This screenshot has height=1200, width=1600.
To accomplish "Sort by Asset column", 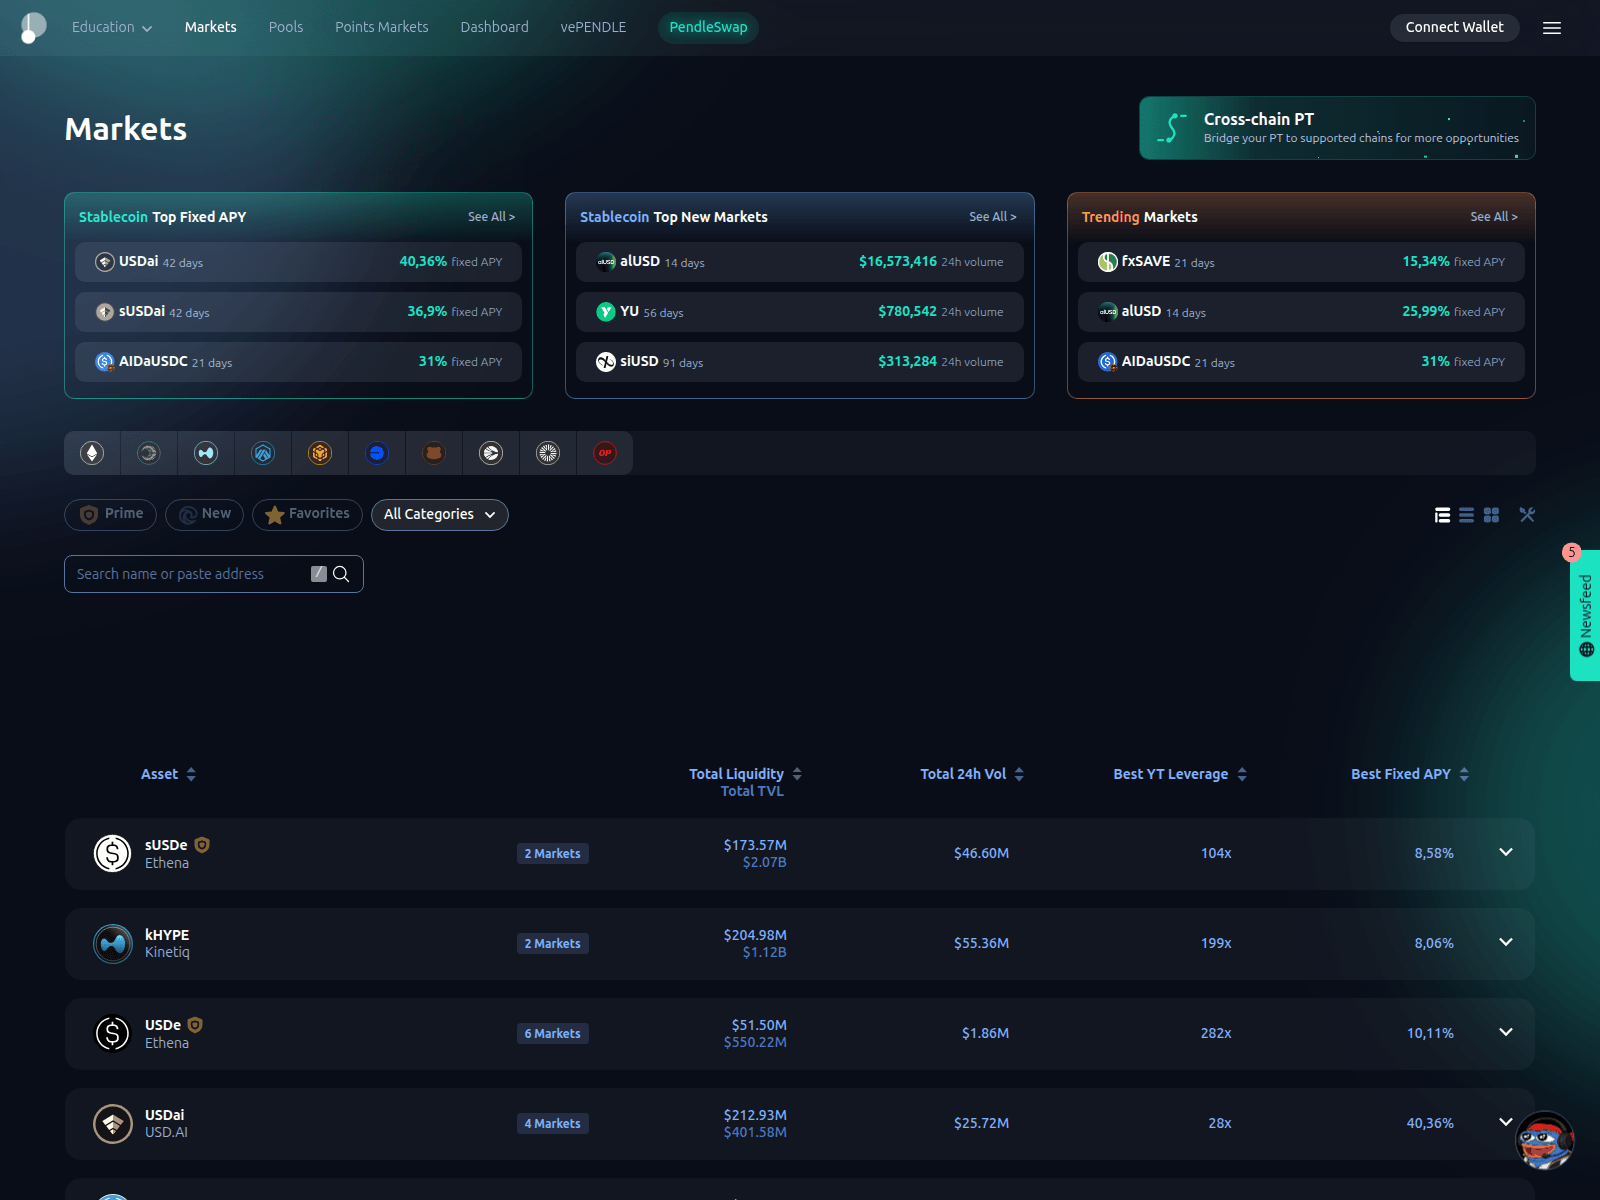I will point(168,774).
